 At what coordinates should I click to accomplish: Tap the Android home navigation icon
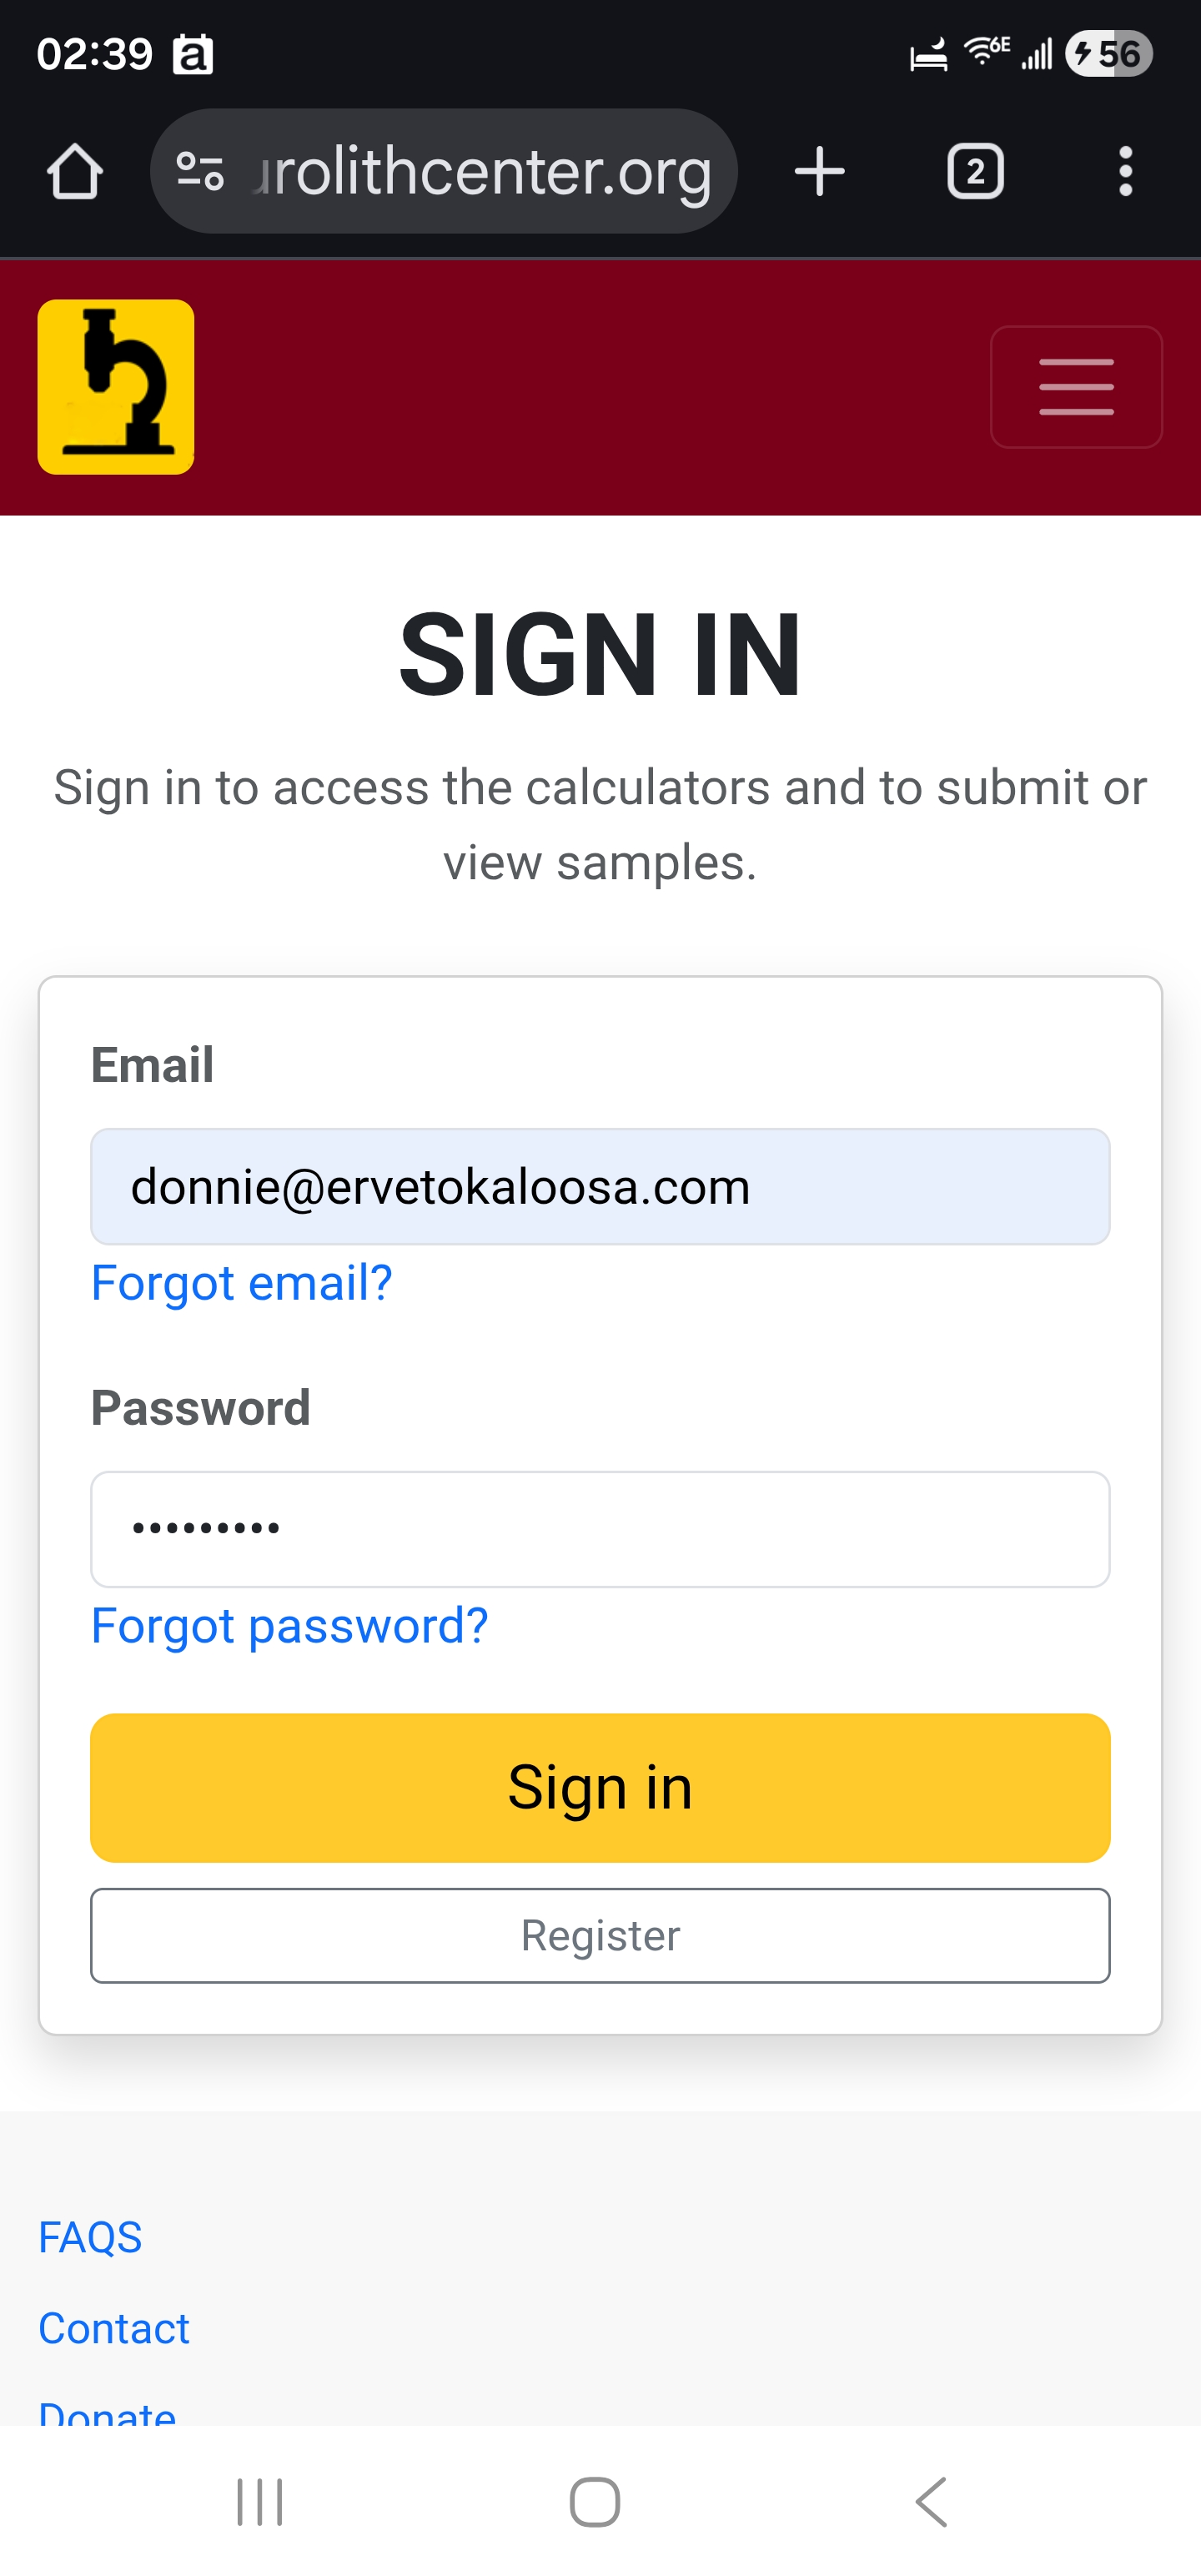click(x=595, y=2502)
